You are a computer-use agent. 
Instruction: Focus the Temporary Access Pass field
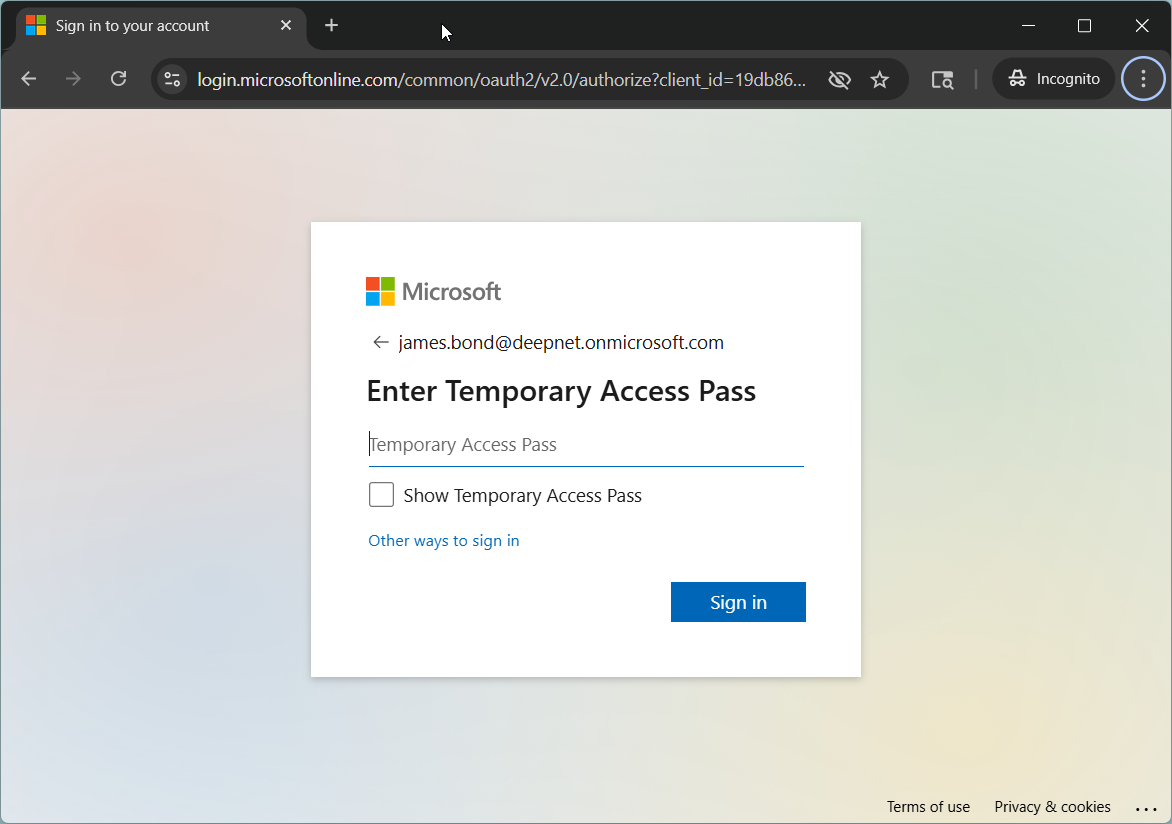(586, 445)
